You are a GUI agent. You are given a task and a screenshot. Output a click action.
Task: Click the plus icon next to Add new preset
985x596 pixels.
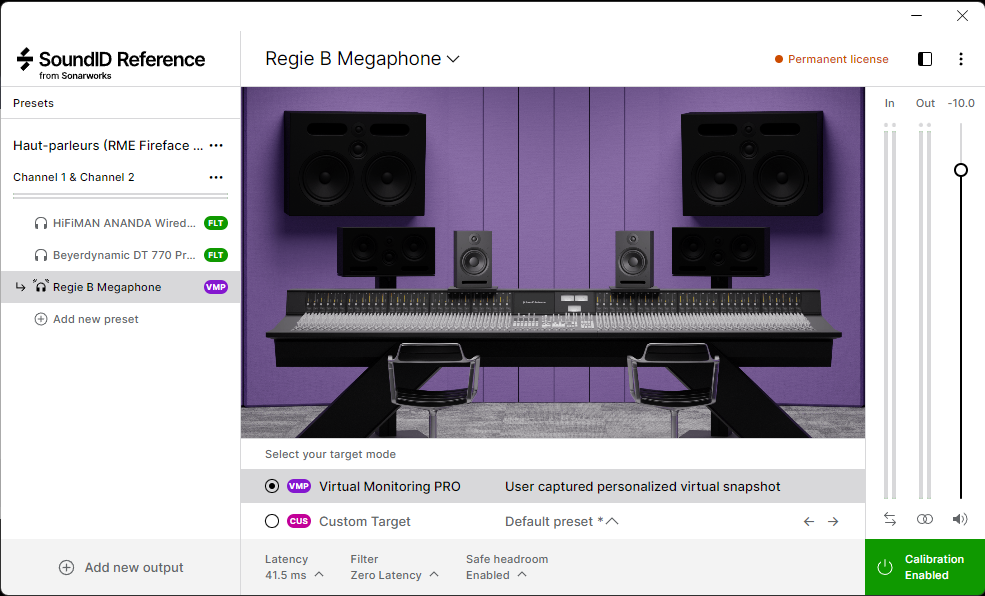click(41, 319)
